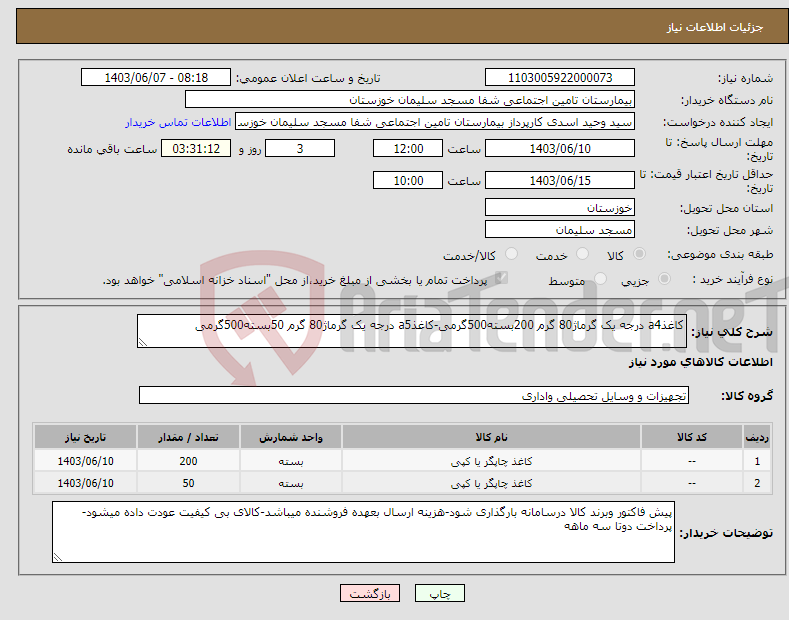The height and width of the screenshot is (620, 789).
Task: Click کاغذ چاپگر یا کپی in row 1
Action: [x=492, y=461]
